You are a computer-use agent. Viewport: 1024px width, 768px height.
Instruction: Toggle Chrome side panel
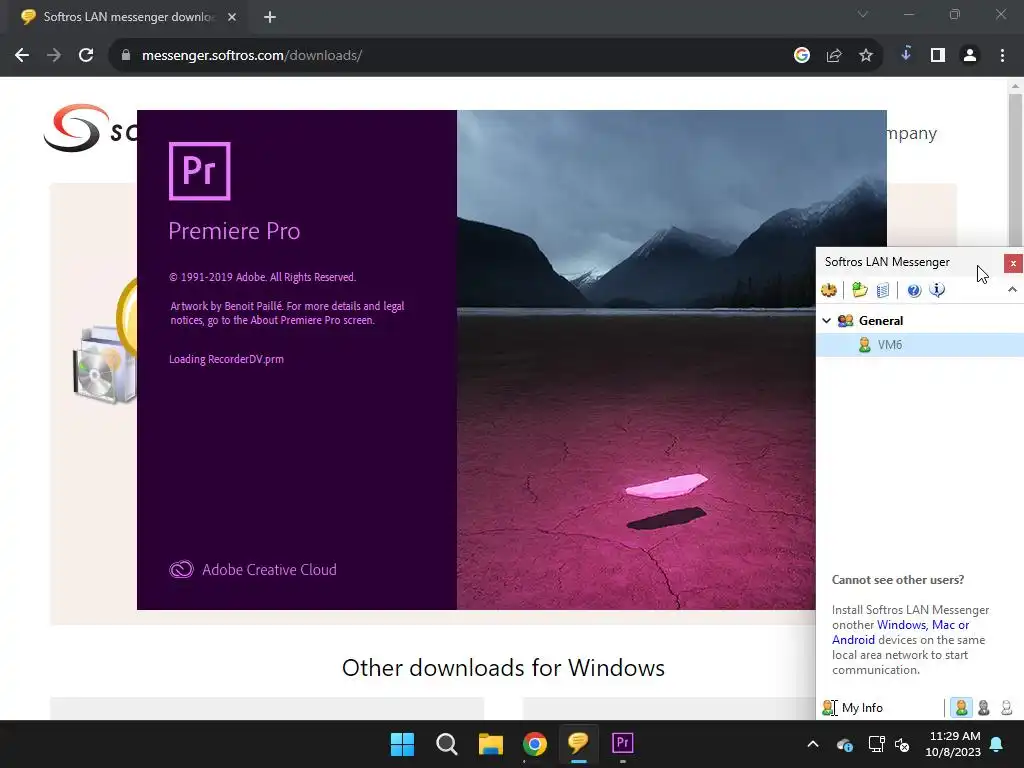[x=938, y=56]
